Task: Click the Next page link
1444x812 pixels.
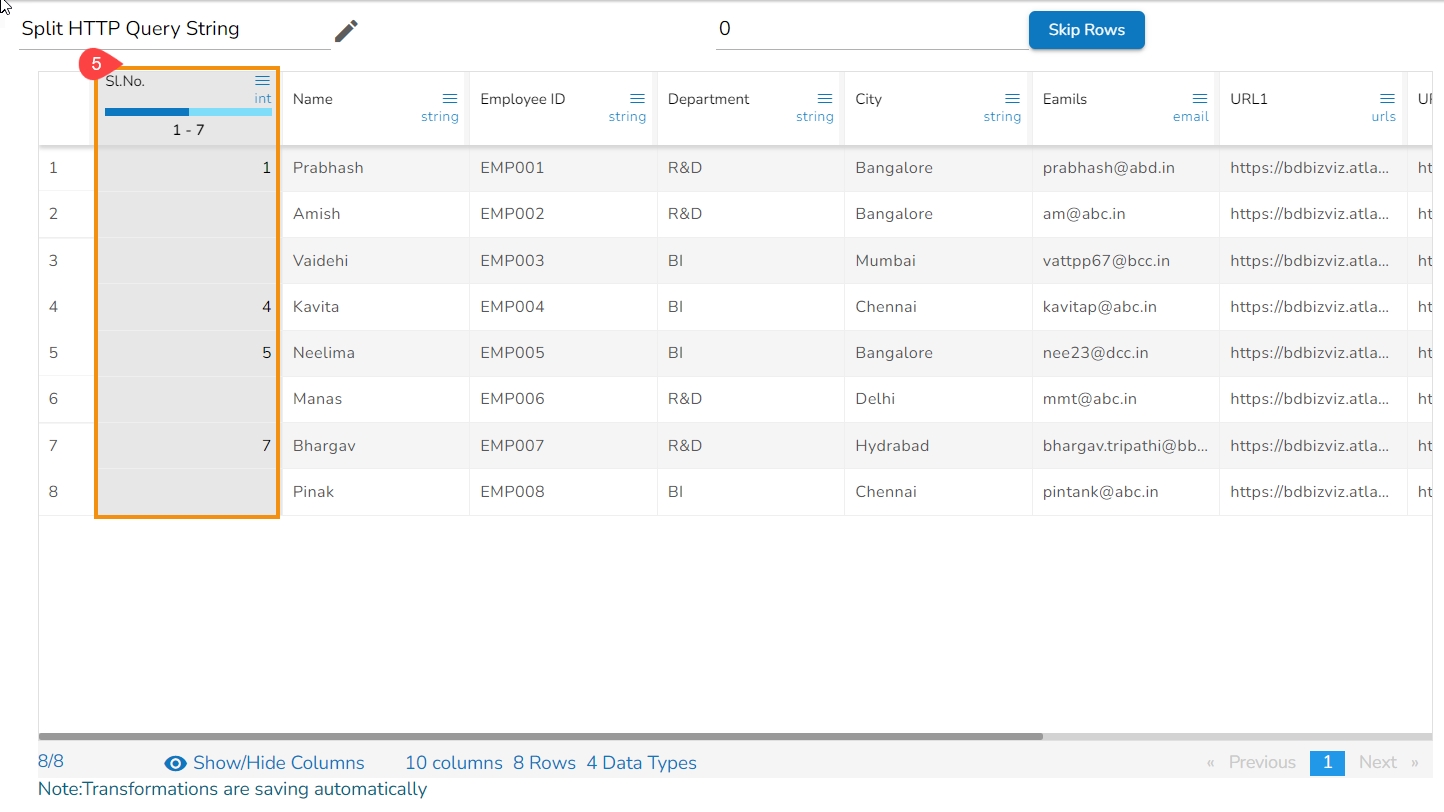Action: click(x=1377, y=763)
